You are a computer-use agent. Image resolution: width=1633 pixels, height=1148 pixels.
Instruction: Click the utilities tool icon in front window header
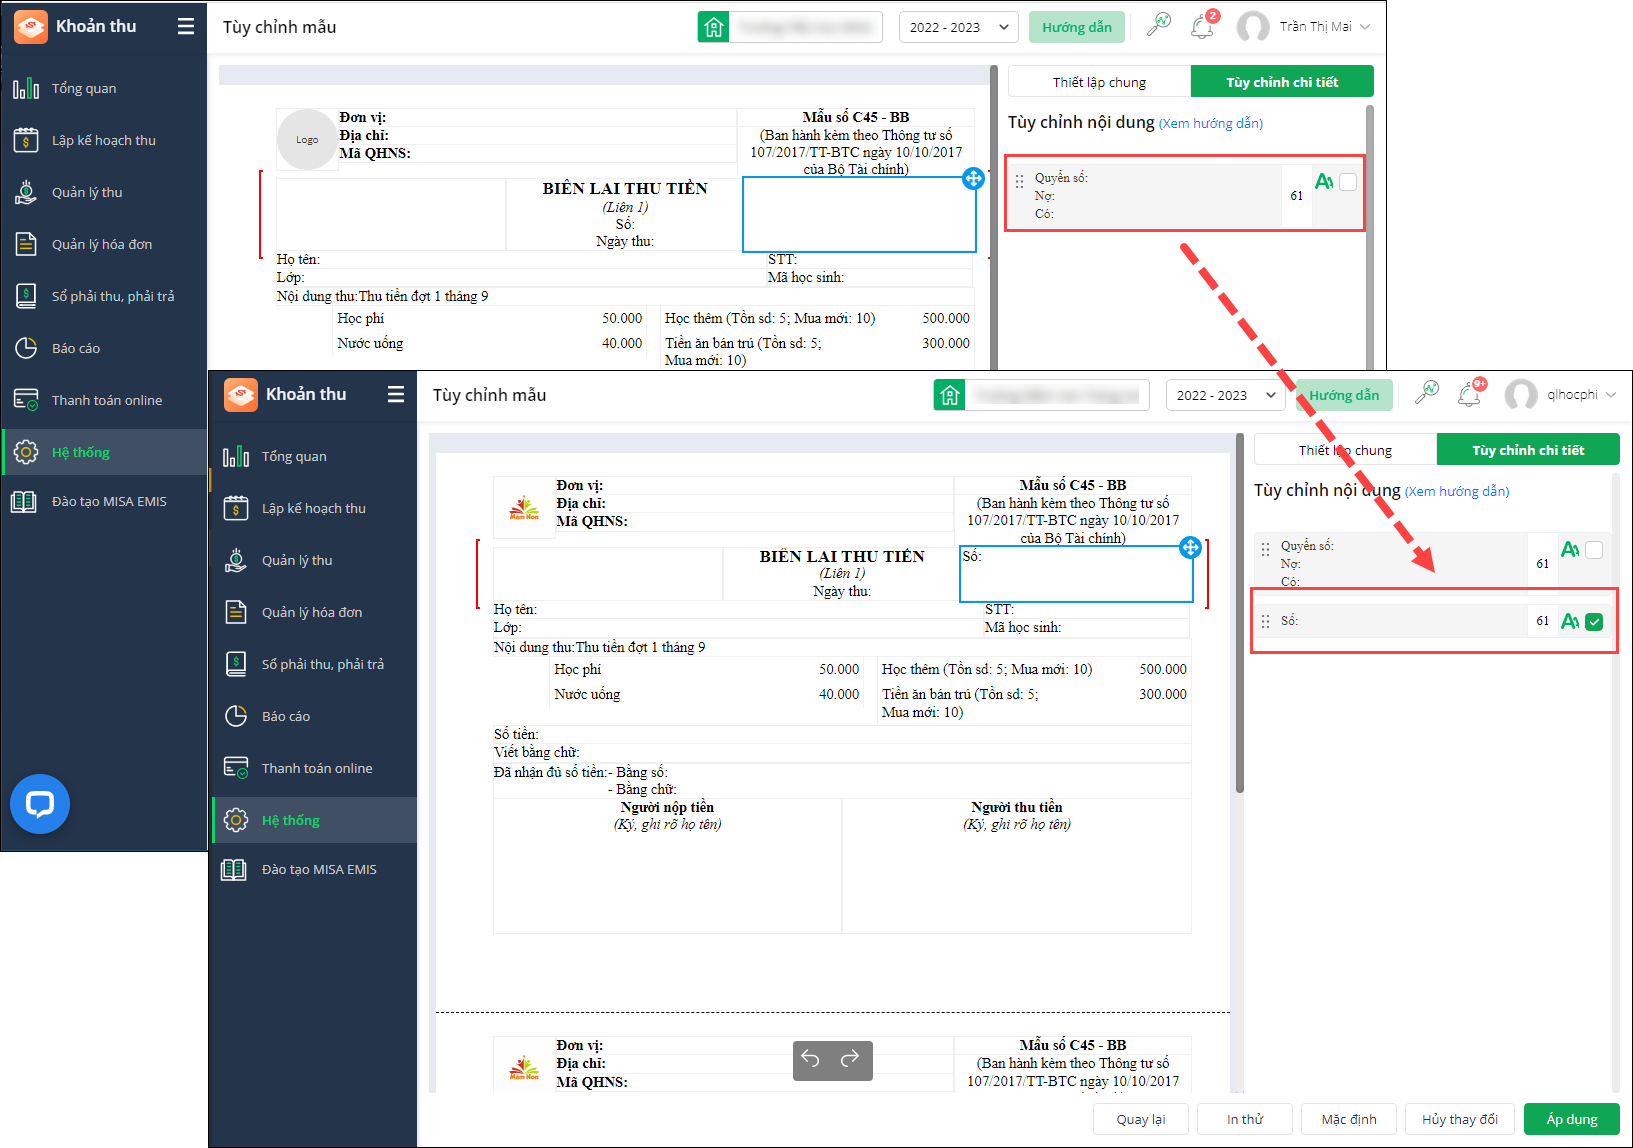pos(1427,393)
